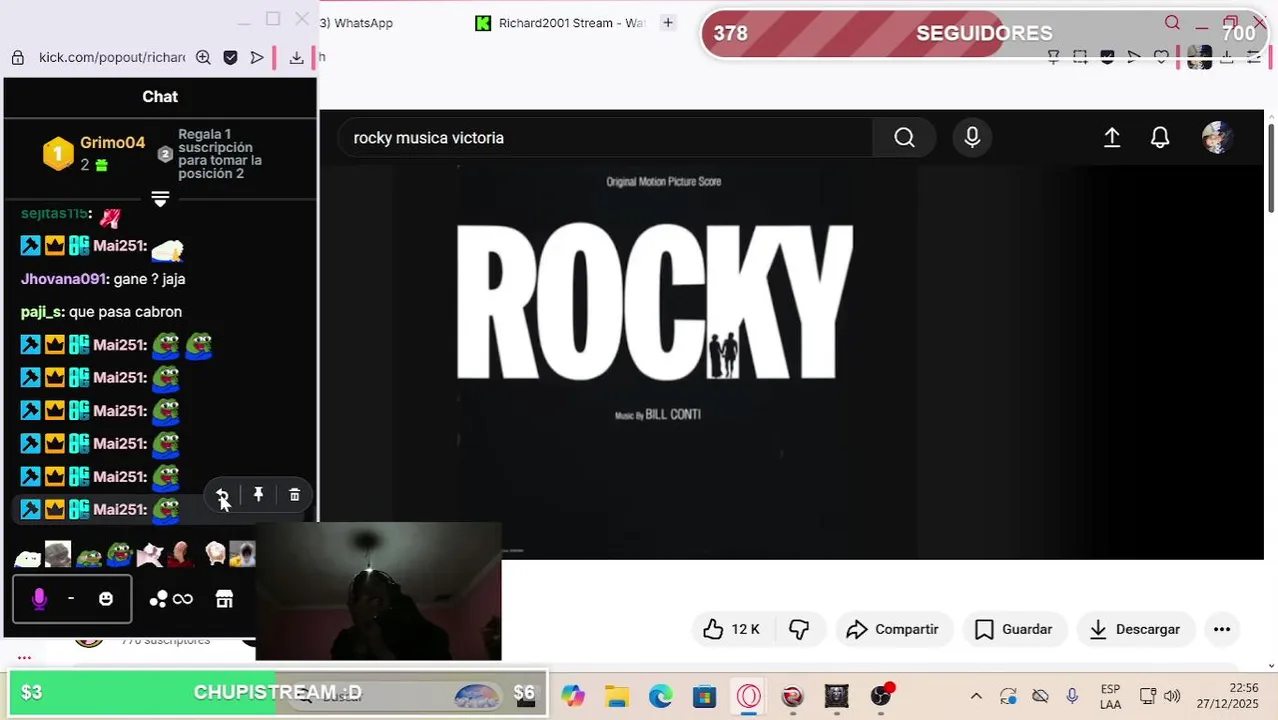Open File Explorer from the taskbar
1278x720 pixels.
coord(617,696)
